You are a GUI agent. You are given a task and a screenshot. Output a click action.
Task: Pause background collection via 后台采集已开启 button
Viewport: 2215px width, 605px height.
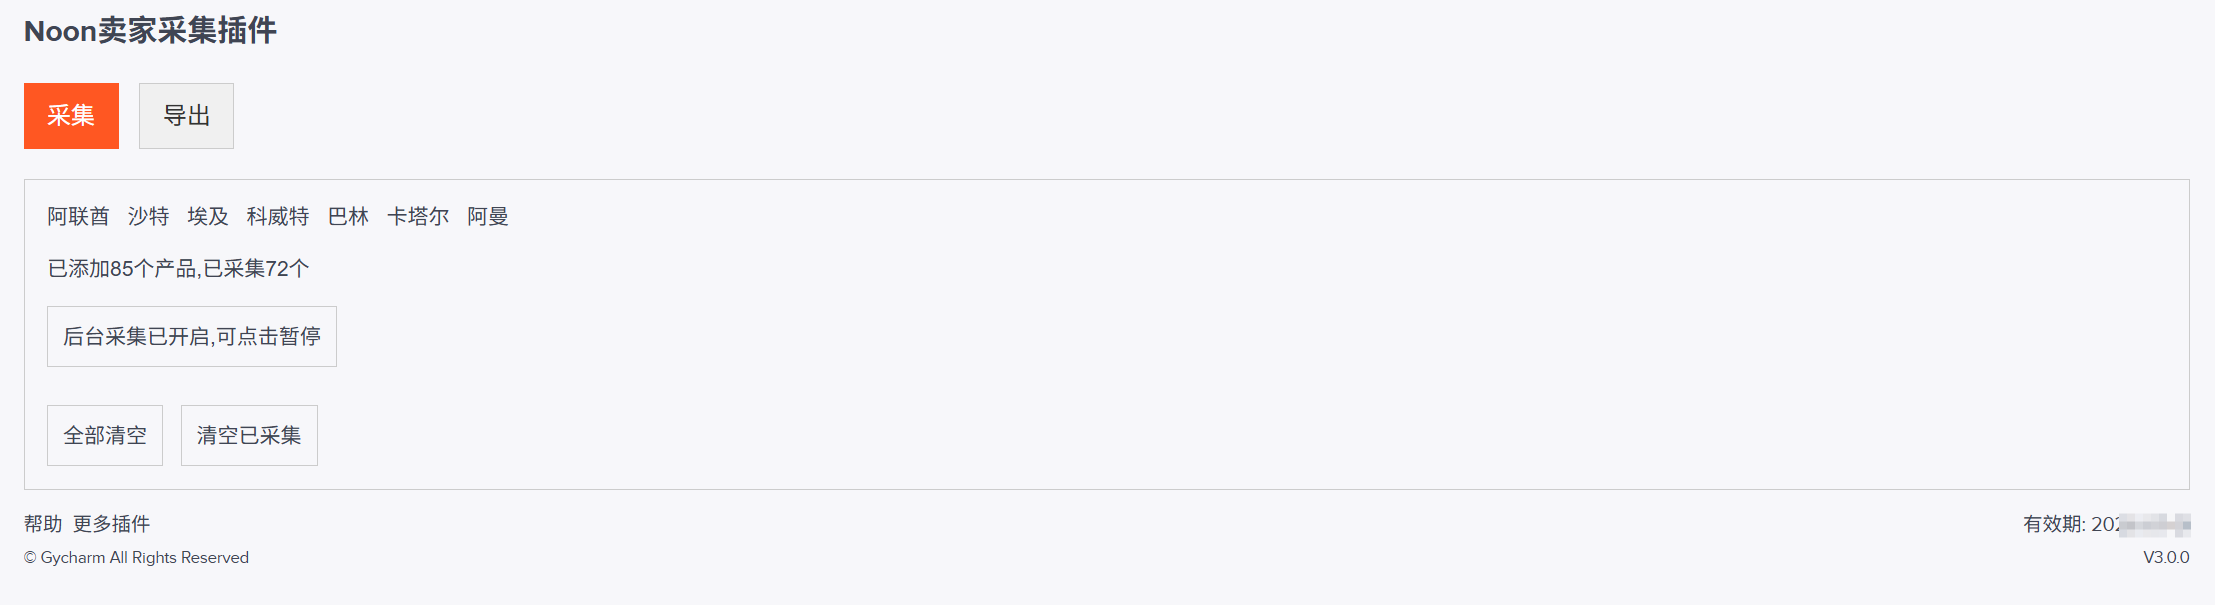[192, 336]
